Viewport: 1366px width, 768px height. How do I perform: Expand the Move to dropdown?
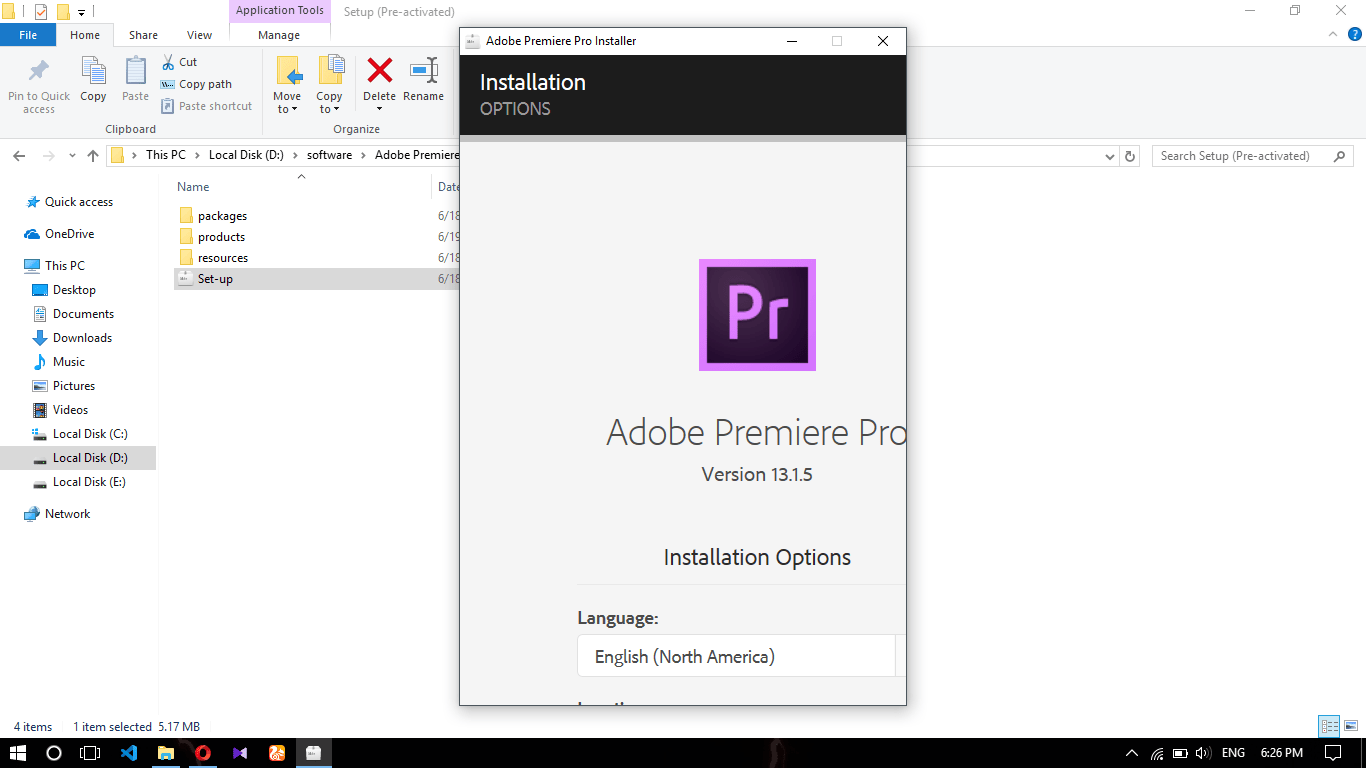287,82
